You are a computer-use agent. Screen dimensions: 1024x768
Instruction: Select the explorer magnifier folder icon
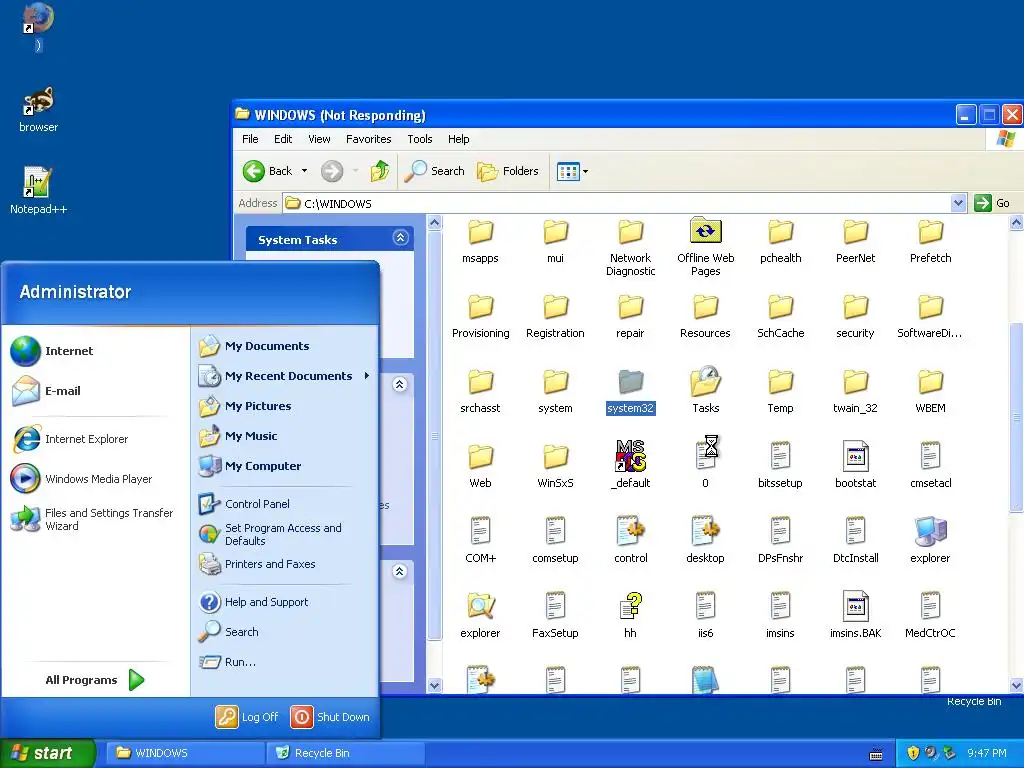(480, 606)
